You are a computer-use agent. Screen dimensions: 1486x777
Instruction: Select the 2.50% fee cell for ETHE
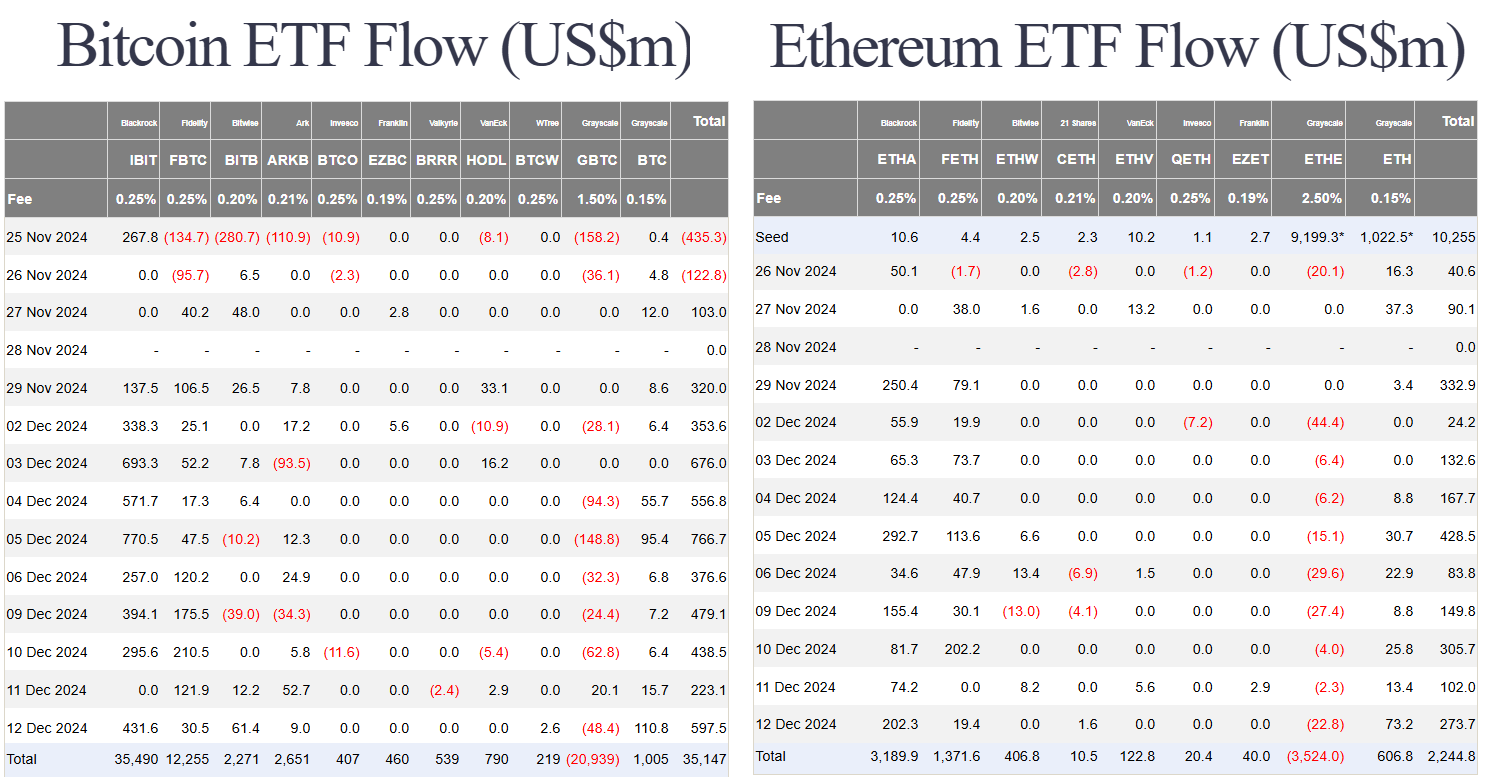click(1322, 198)
